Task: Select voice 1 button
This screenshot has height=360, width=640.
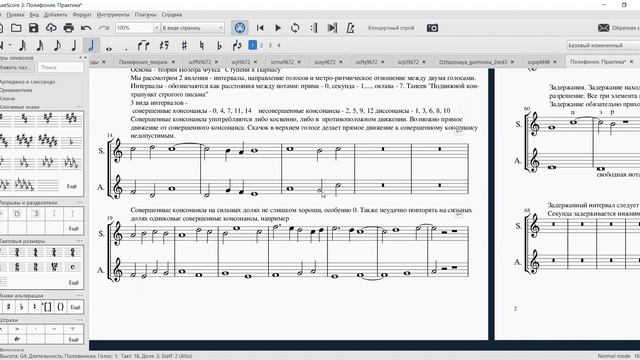Action: pyautogui.click(x=252, y=45)
